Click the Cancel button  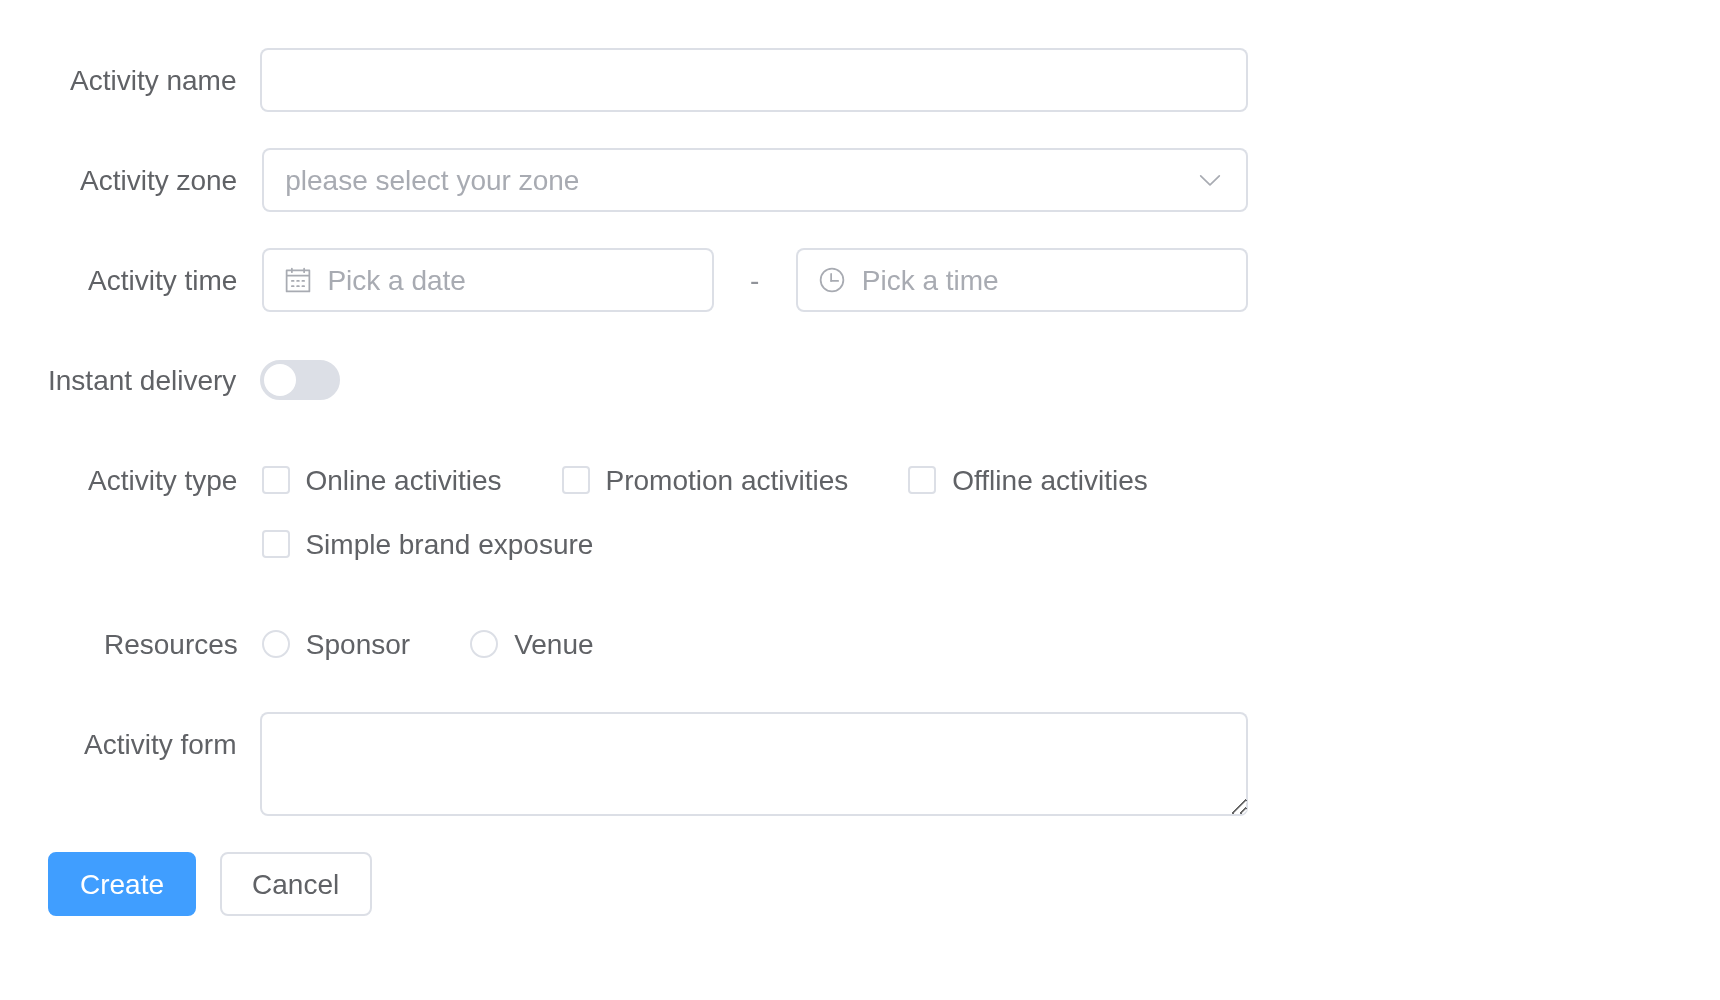pyautogui.click(x=296, y=884)
